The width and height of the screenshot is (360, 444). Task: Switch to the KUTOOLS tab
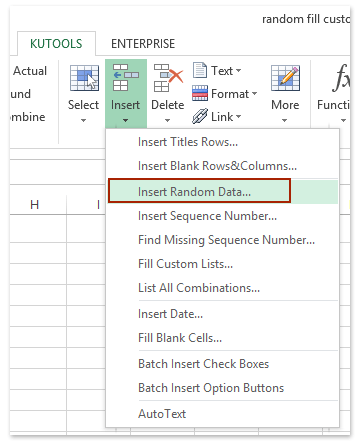point(56,44)
